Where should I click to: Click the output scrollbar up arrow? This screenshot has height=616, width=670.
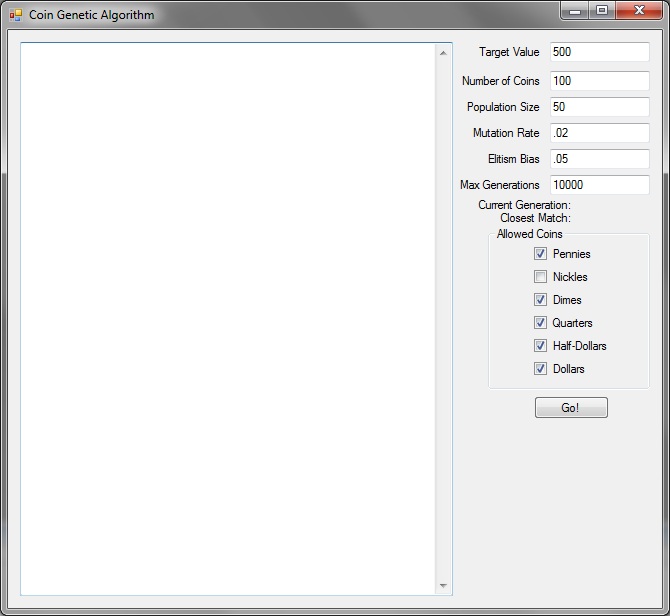point(443,52)
